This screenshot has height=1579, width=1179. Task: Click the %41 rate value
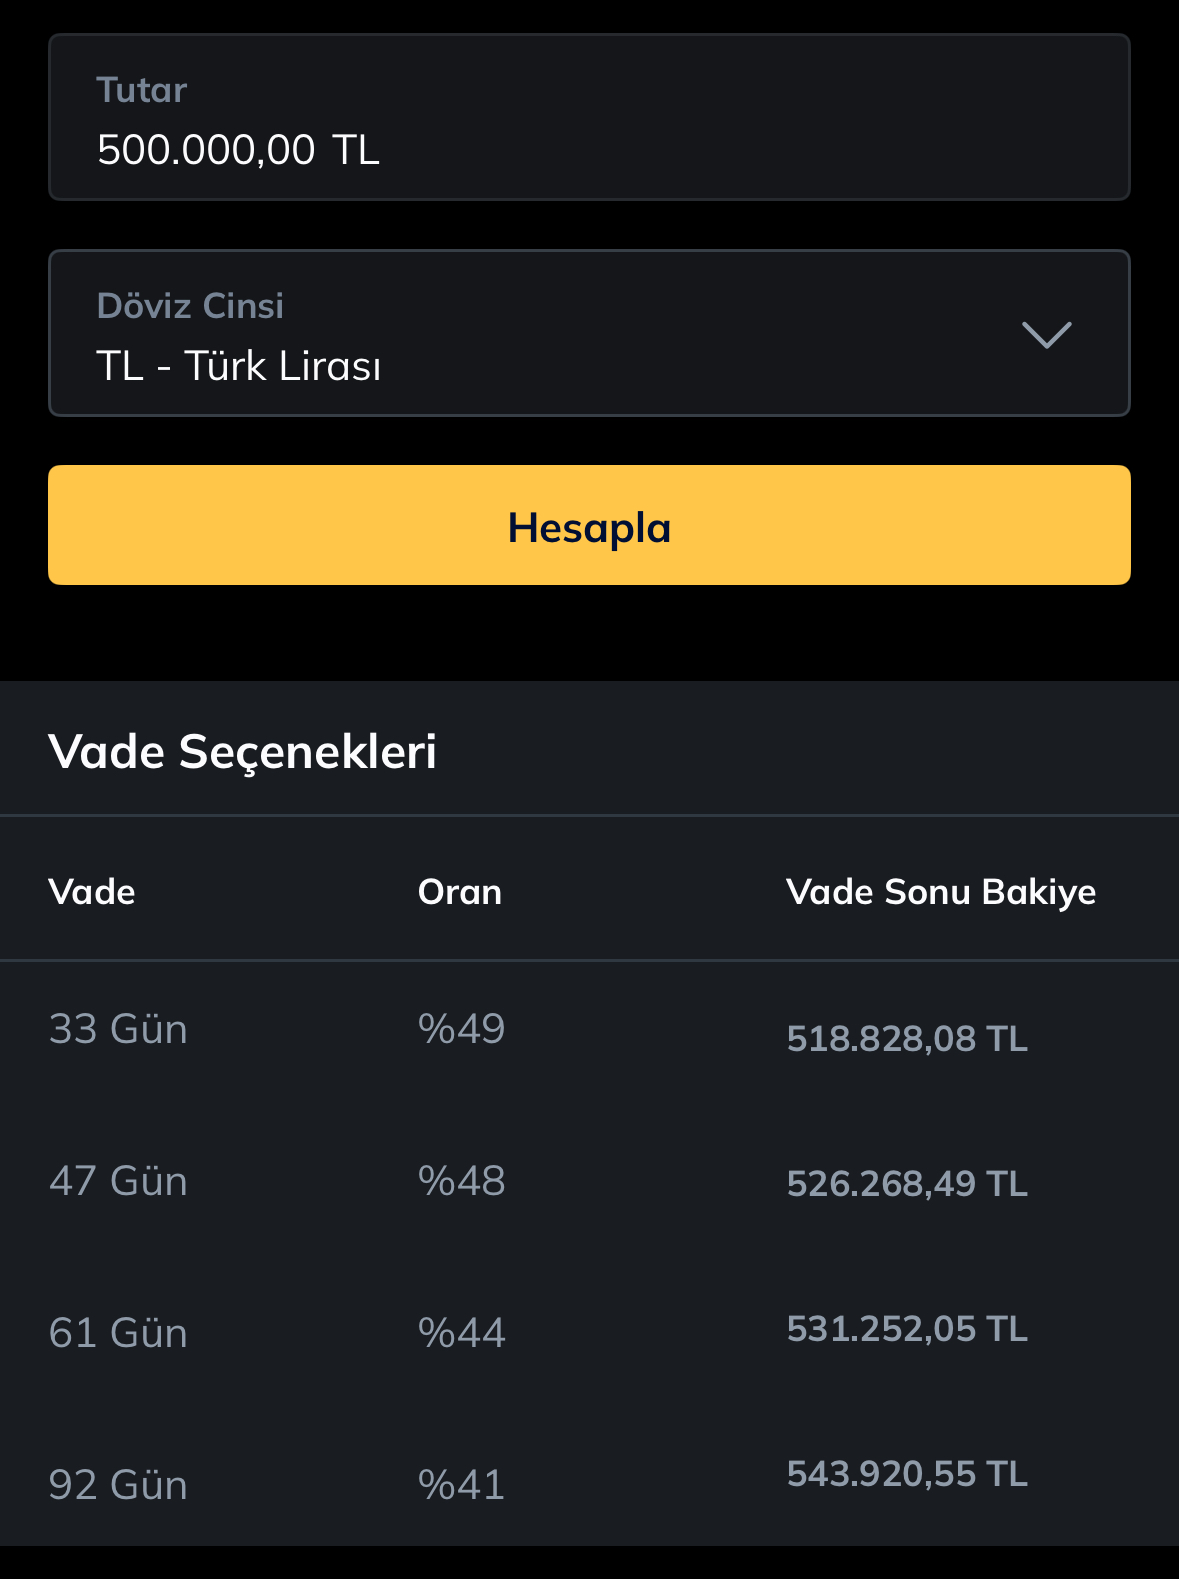click(461, 1485)
